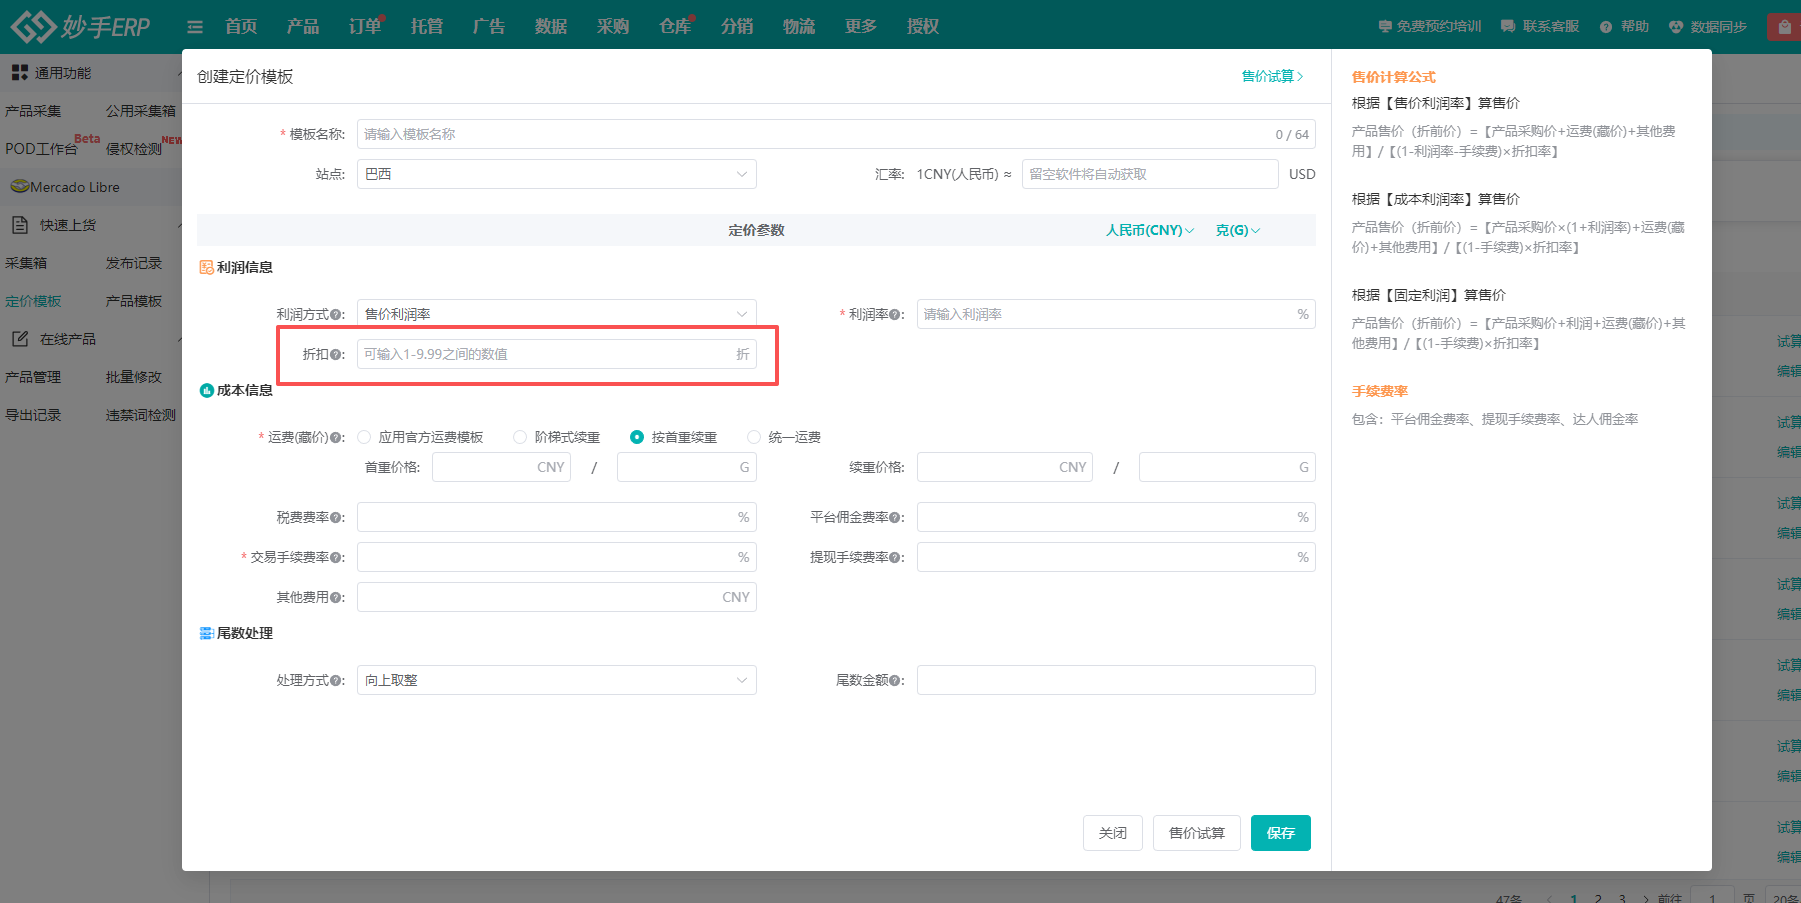
Task: Select the 应用官方运费模板 radio option
Action: pyautogui.click(x=365, y=437)
